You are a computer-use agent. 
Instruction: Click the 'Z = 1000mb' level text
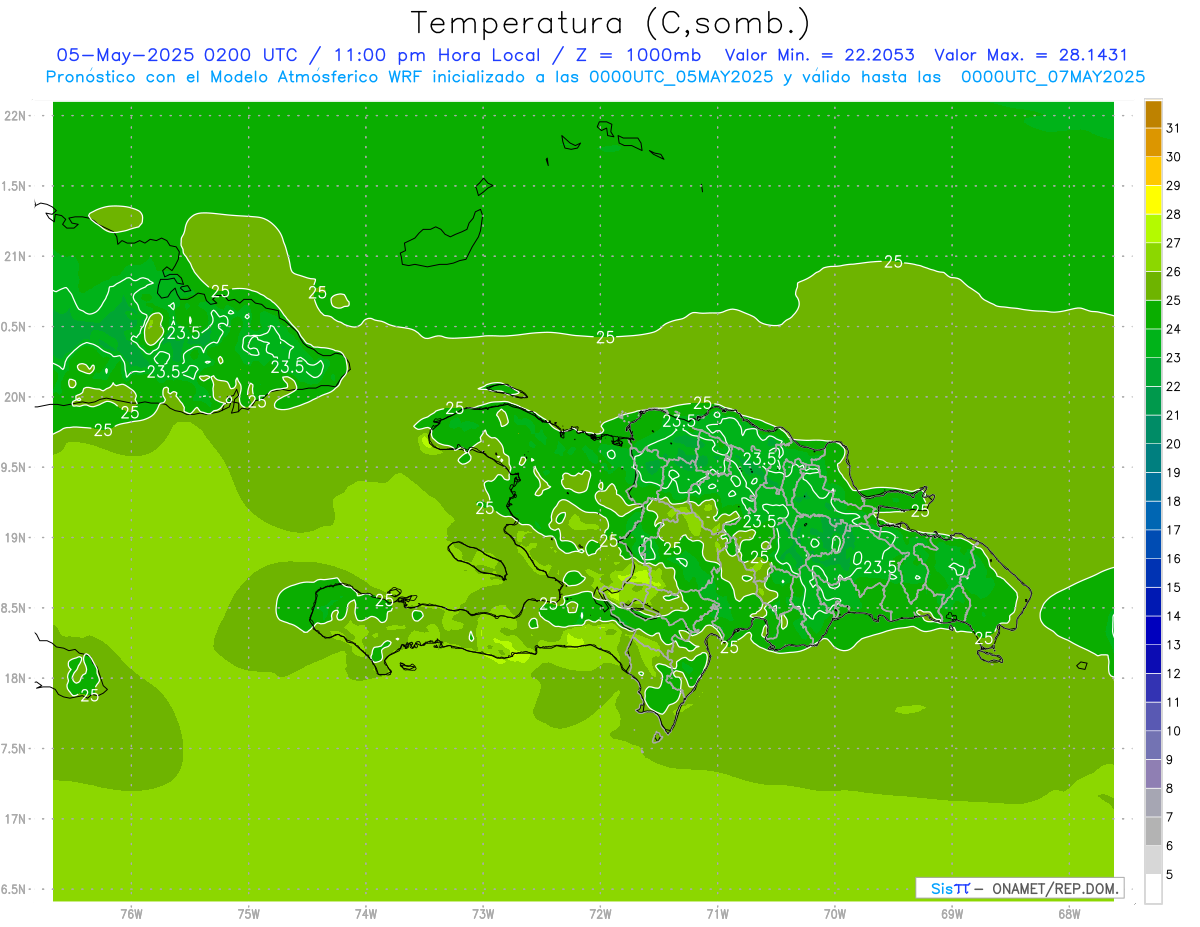pos(636,55)
